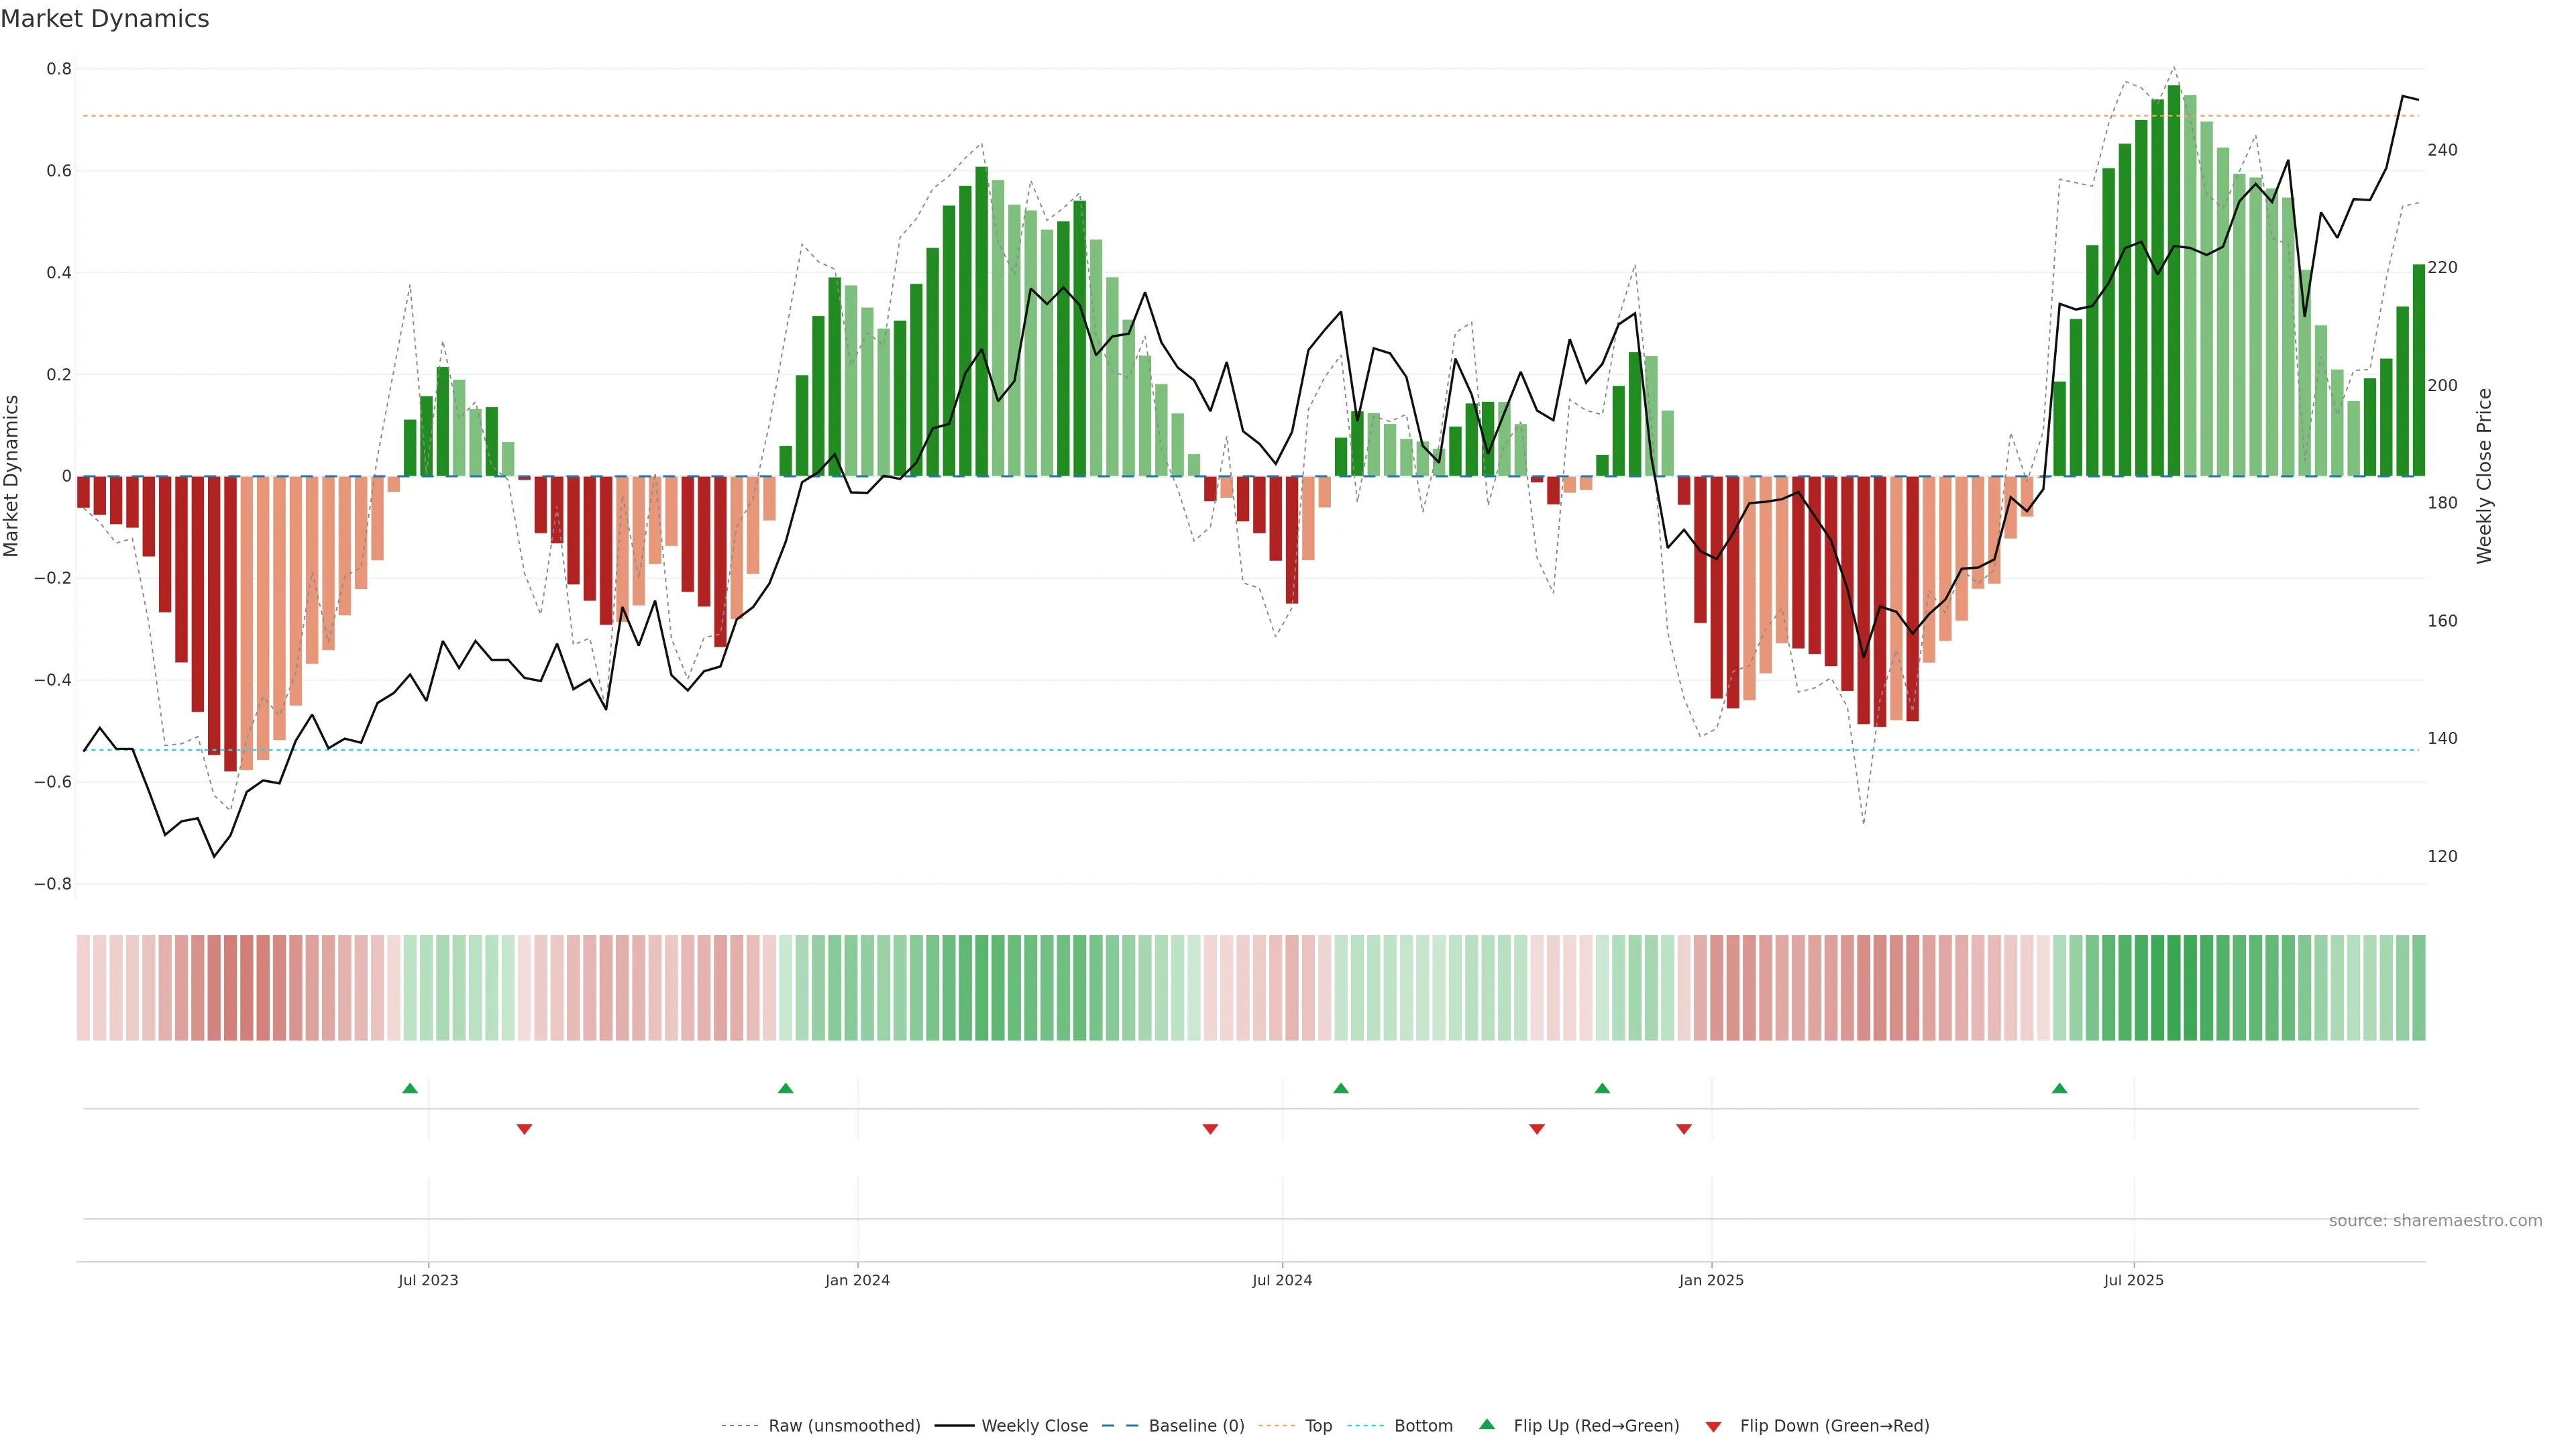
Task: Click the red Flip Down marker just before Jan 2025
Action: (1684, 1129)
